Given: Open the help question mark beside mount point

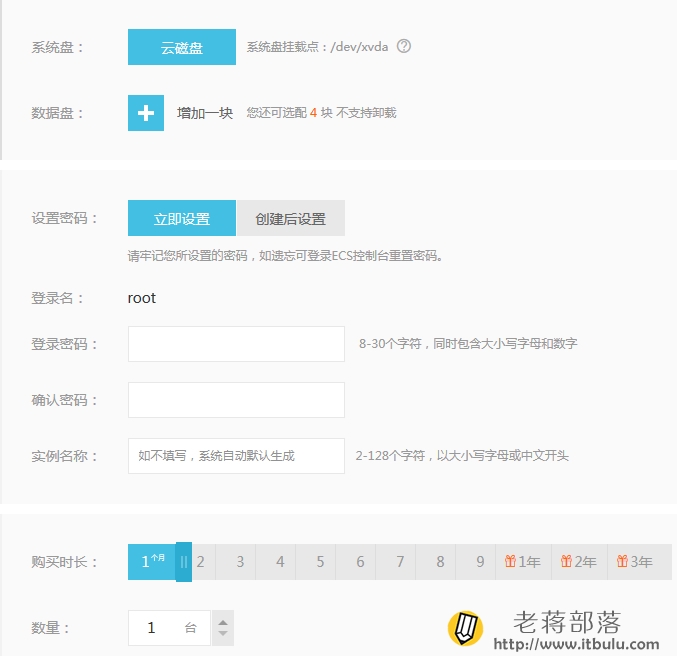Looking at the screenshot, I should 404,46.
